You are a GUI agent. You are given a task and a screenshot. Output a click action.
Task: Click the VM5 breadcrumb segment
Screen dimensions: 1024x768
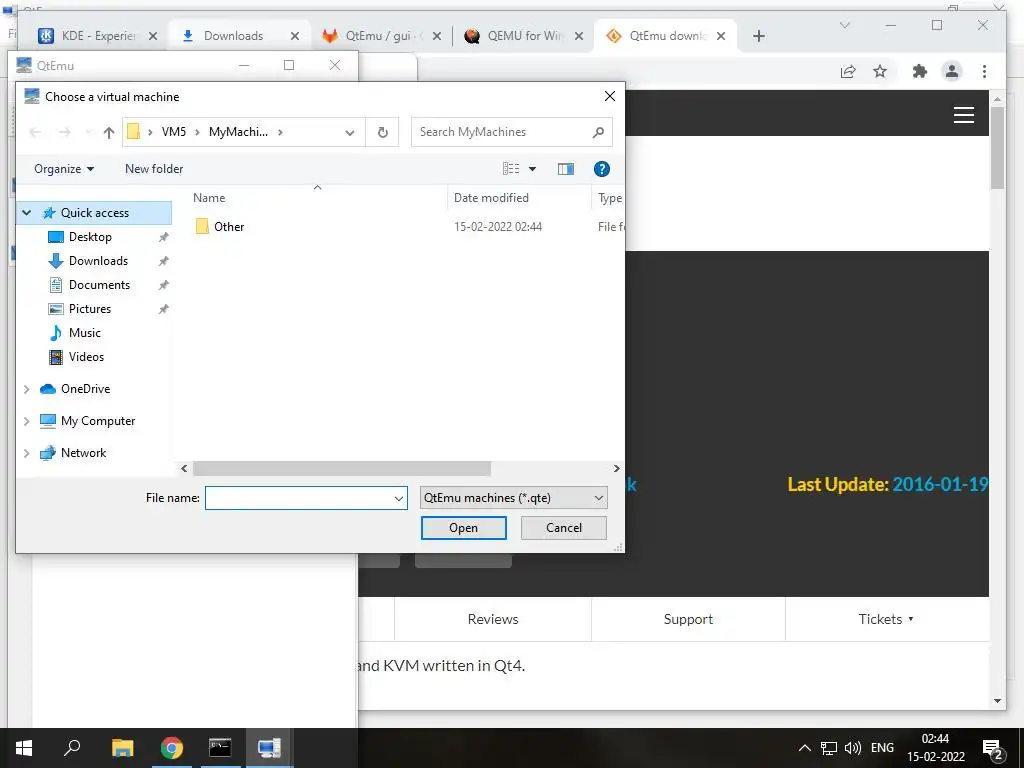(x=174, y=132)
